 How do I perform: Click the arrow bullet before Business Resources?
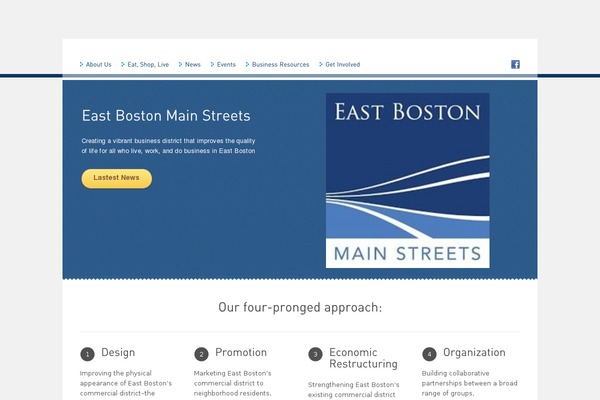247,64
